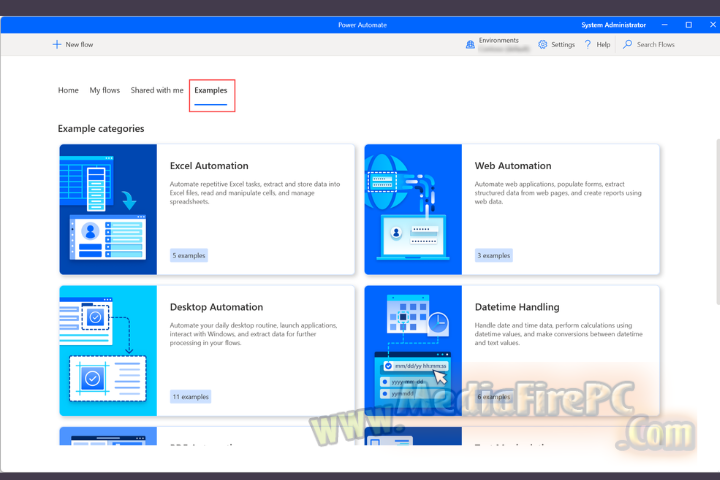Click the New flow button label
This screenshot has width=720, height=480.
pos(79,45)
